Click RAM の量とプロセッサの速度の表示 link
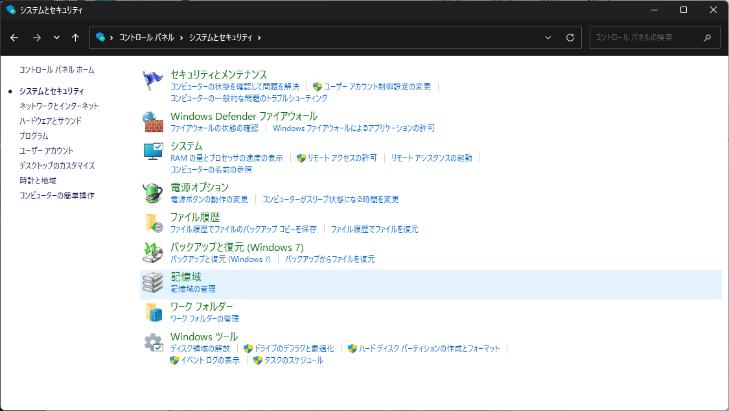Screen dimensions: 729x411 coord(226,158)
